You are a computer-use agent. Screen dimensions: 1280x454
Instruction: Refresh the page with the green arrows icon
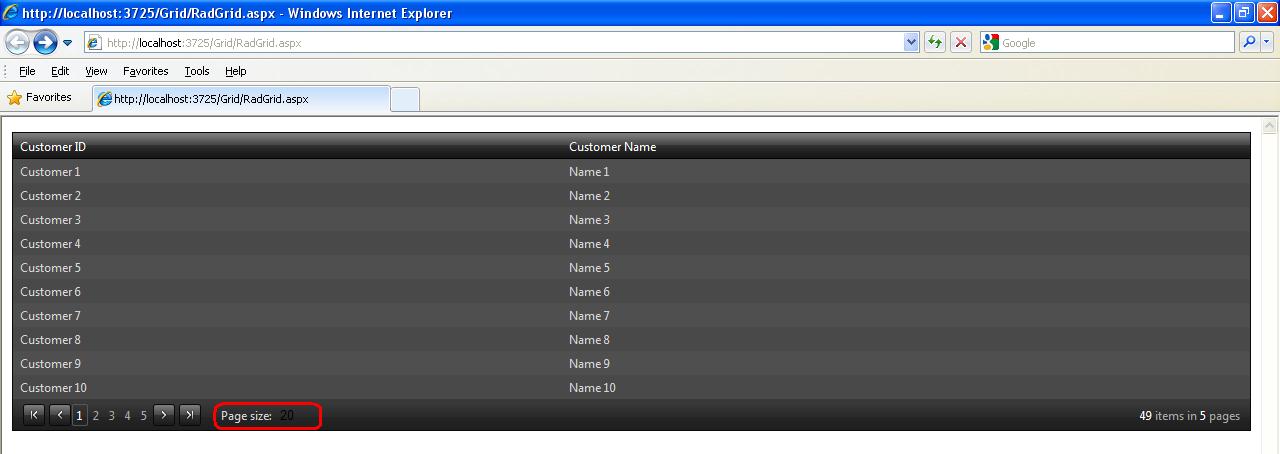(935, 43)
